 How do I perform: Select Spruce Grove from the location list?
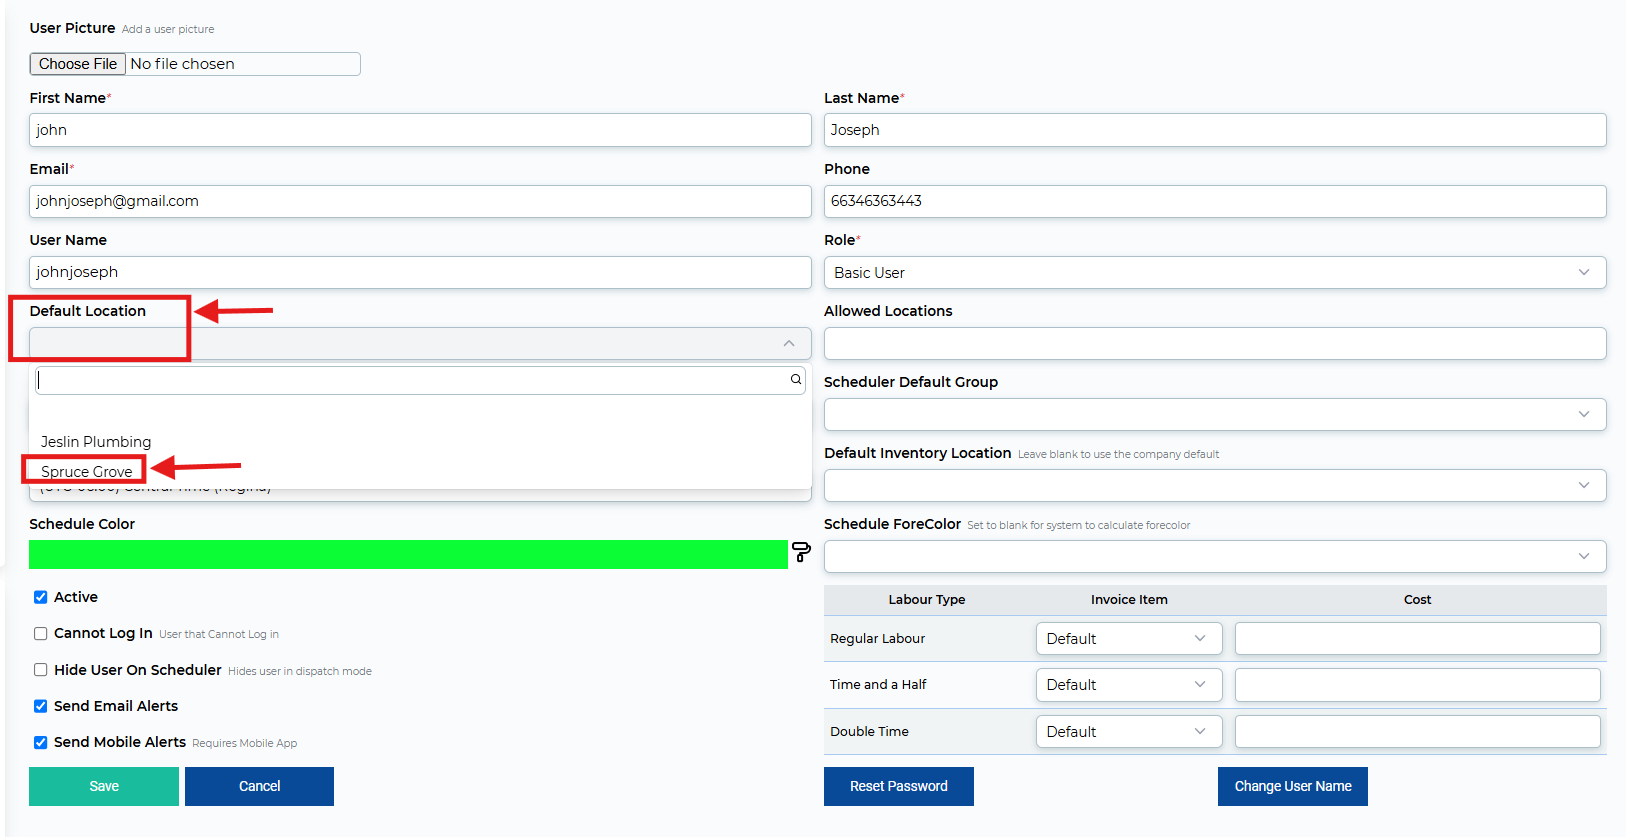[87, 472]
